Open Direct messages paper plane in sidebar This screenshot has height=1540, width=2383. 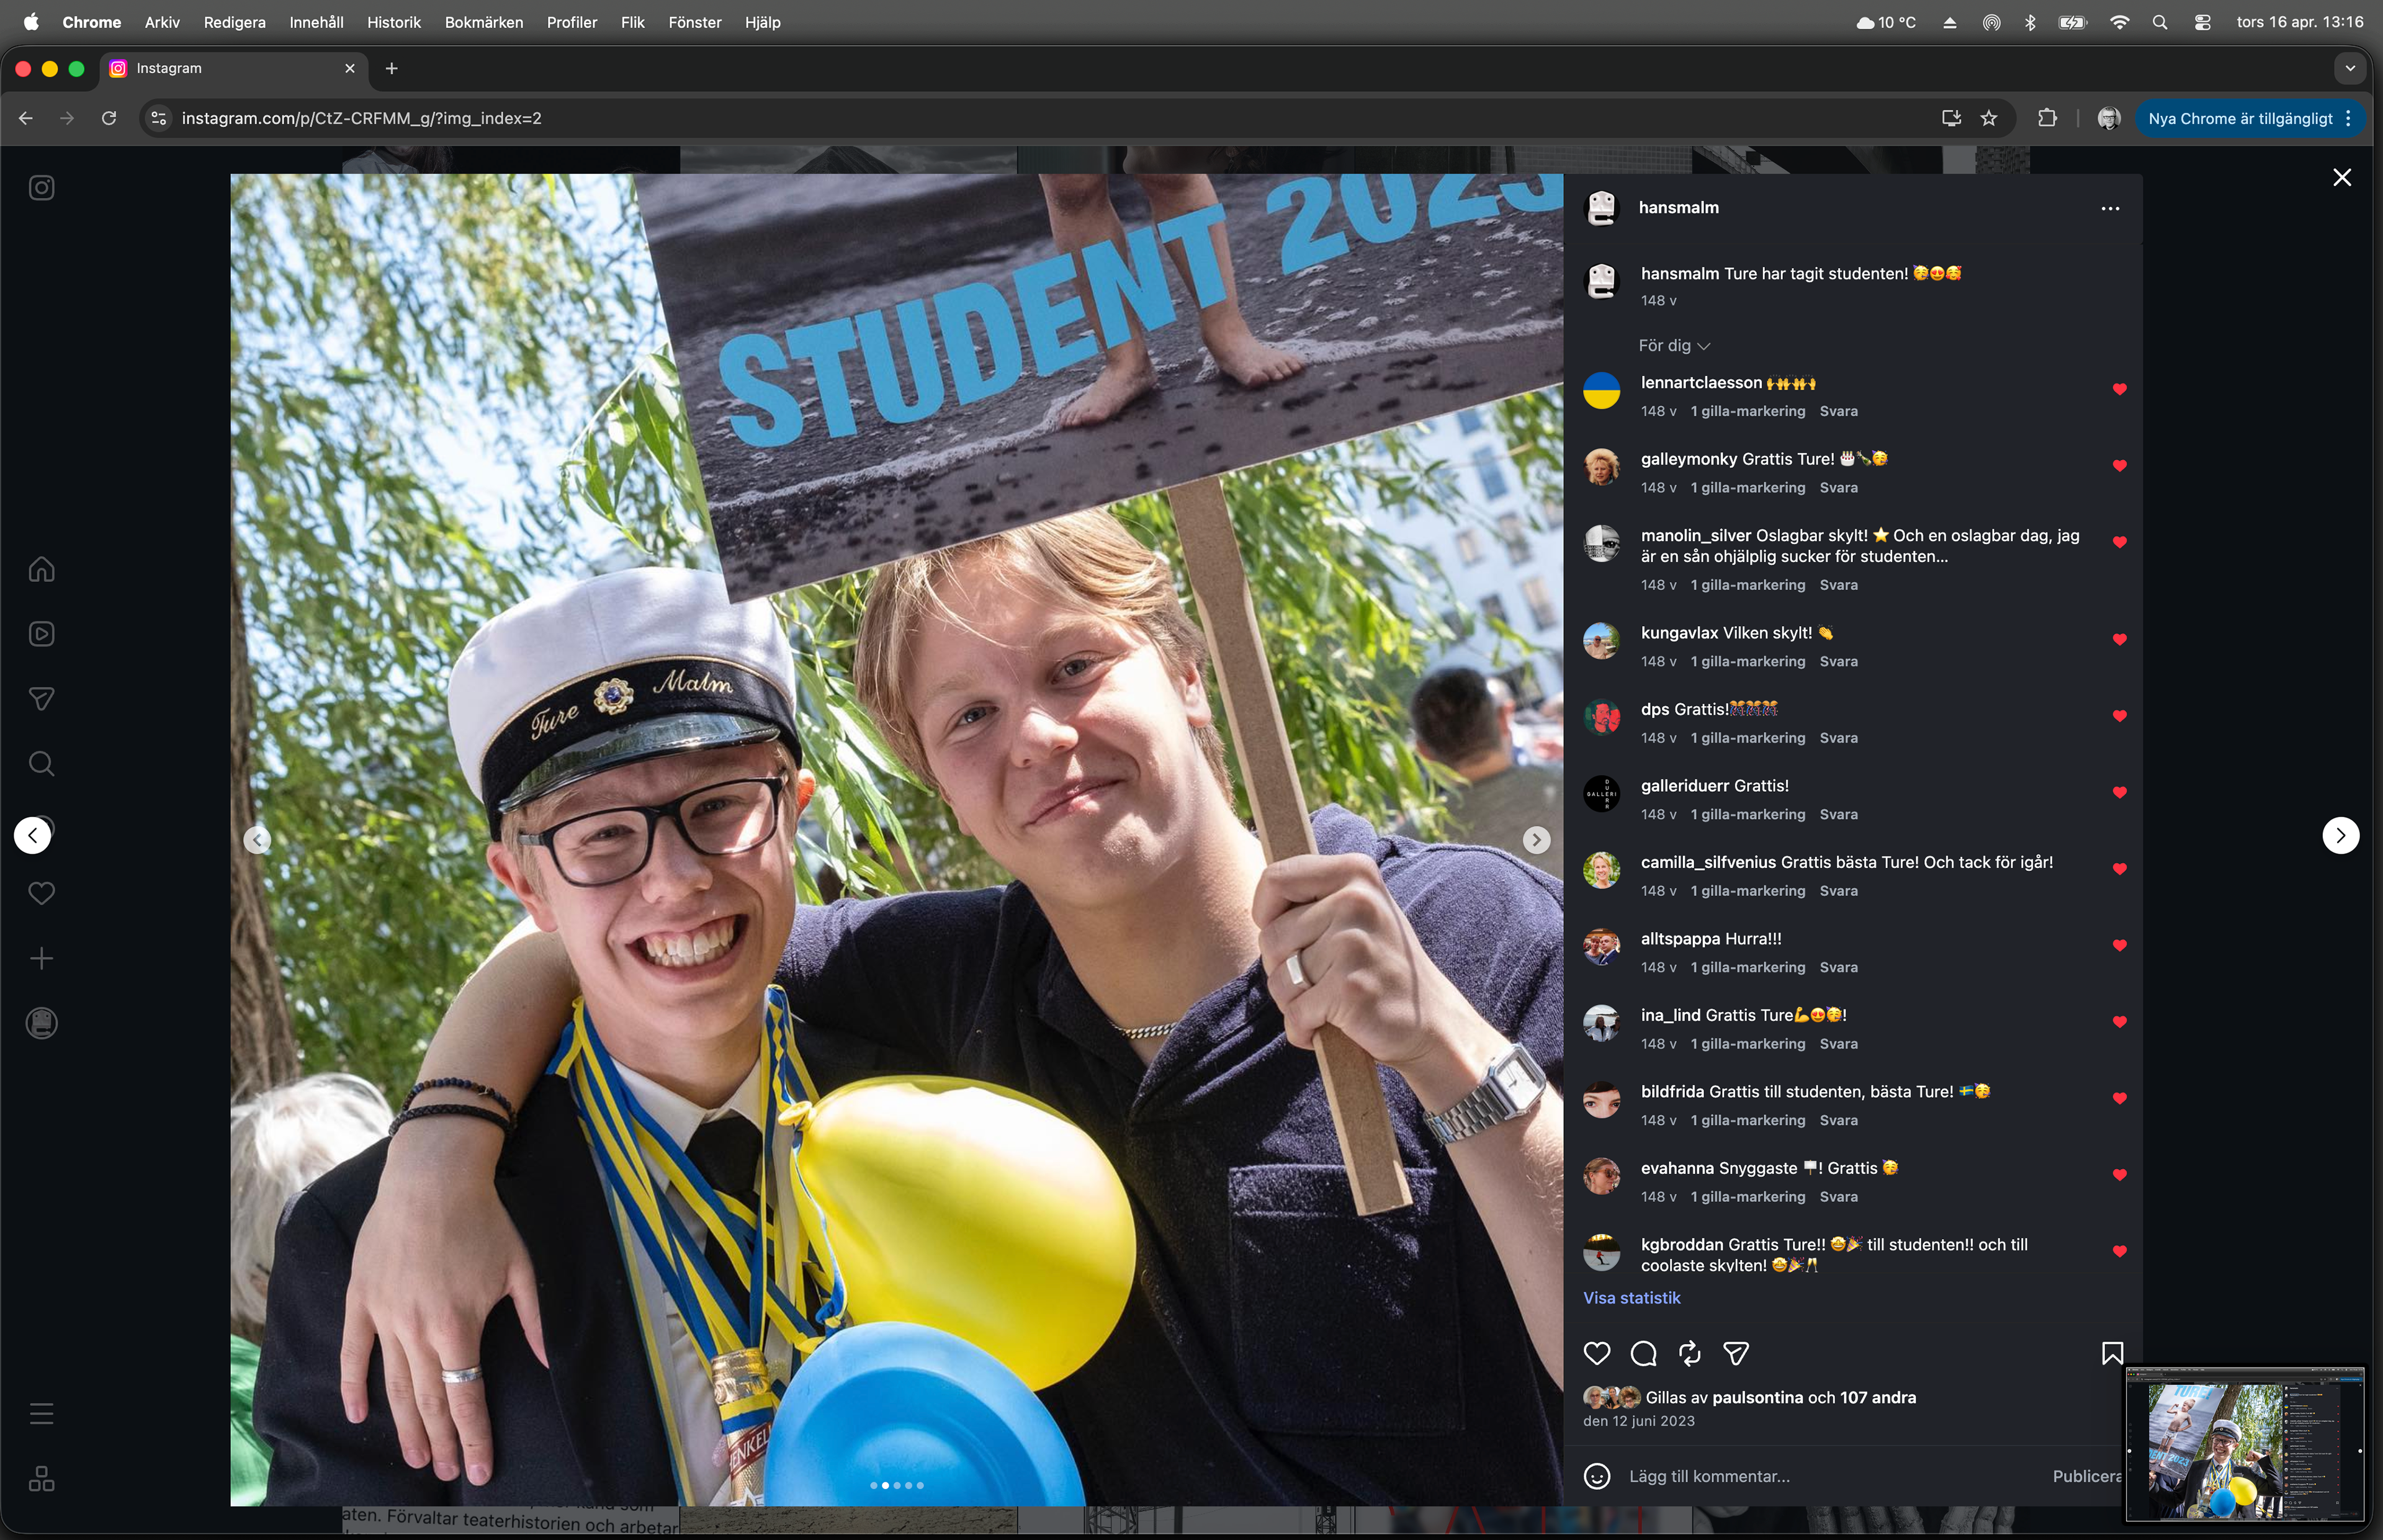41,699
